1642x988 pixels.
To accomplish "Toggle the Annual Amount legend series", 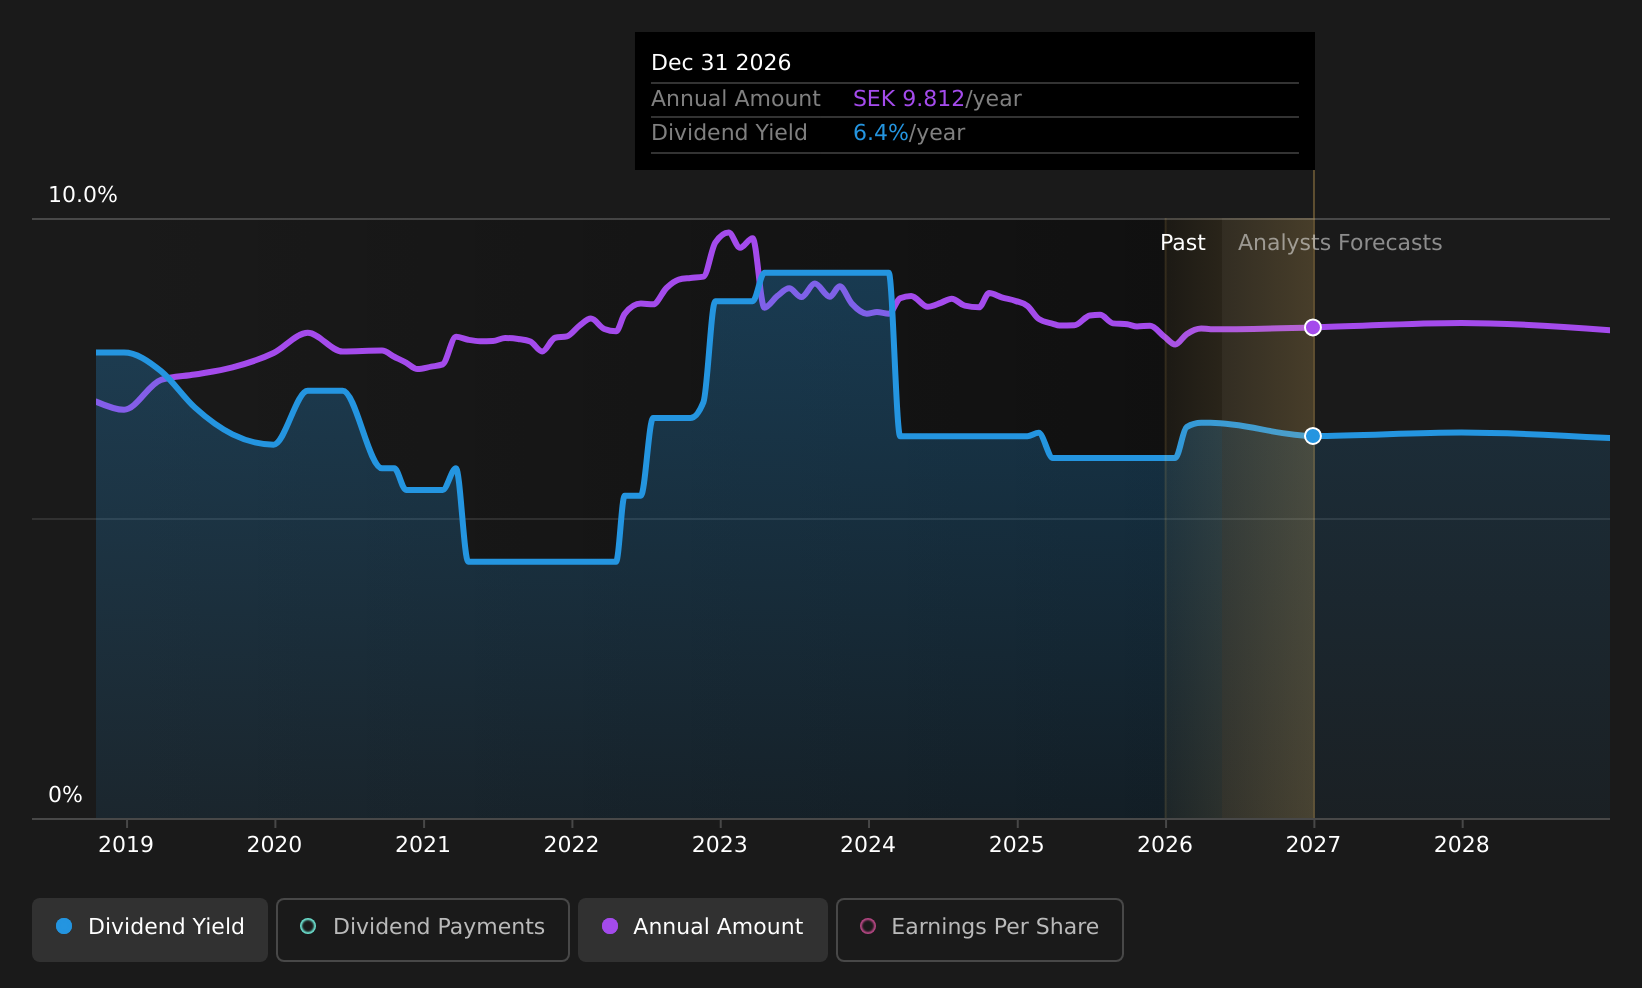I will (703, 929).
